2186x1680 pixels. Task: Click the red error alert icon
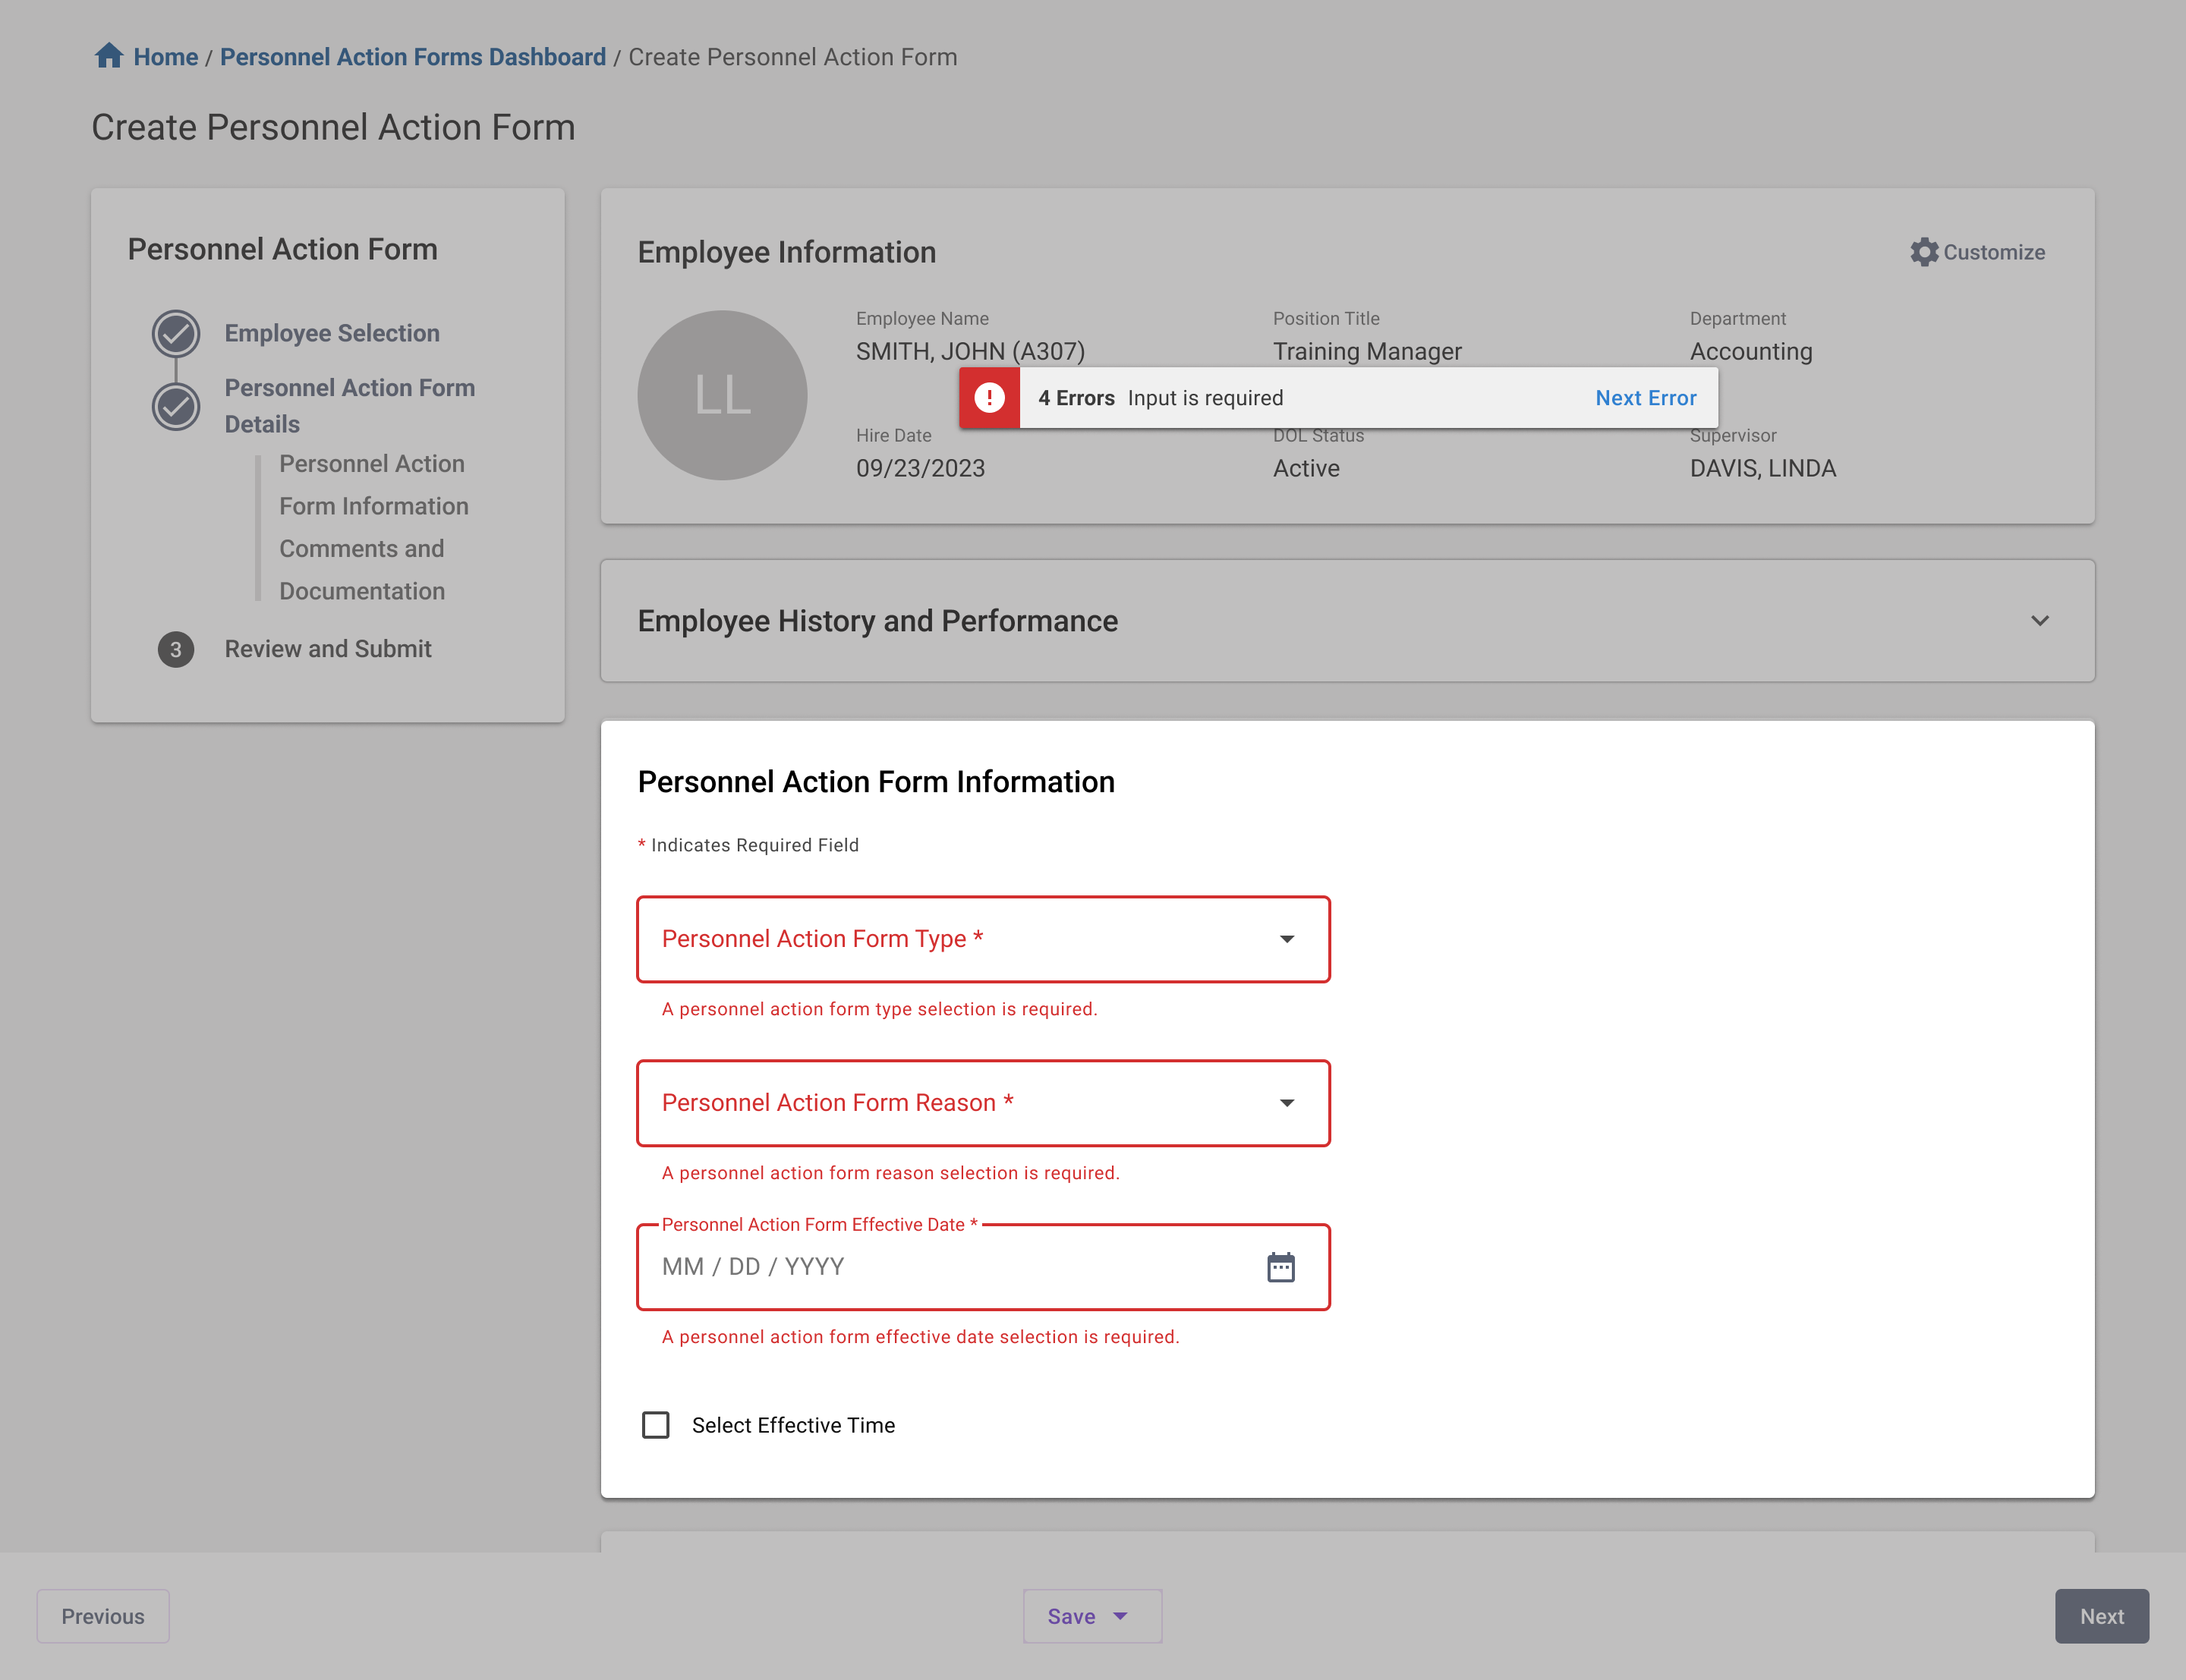click(989, 398)
